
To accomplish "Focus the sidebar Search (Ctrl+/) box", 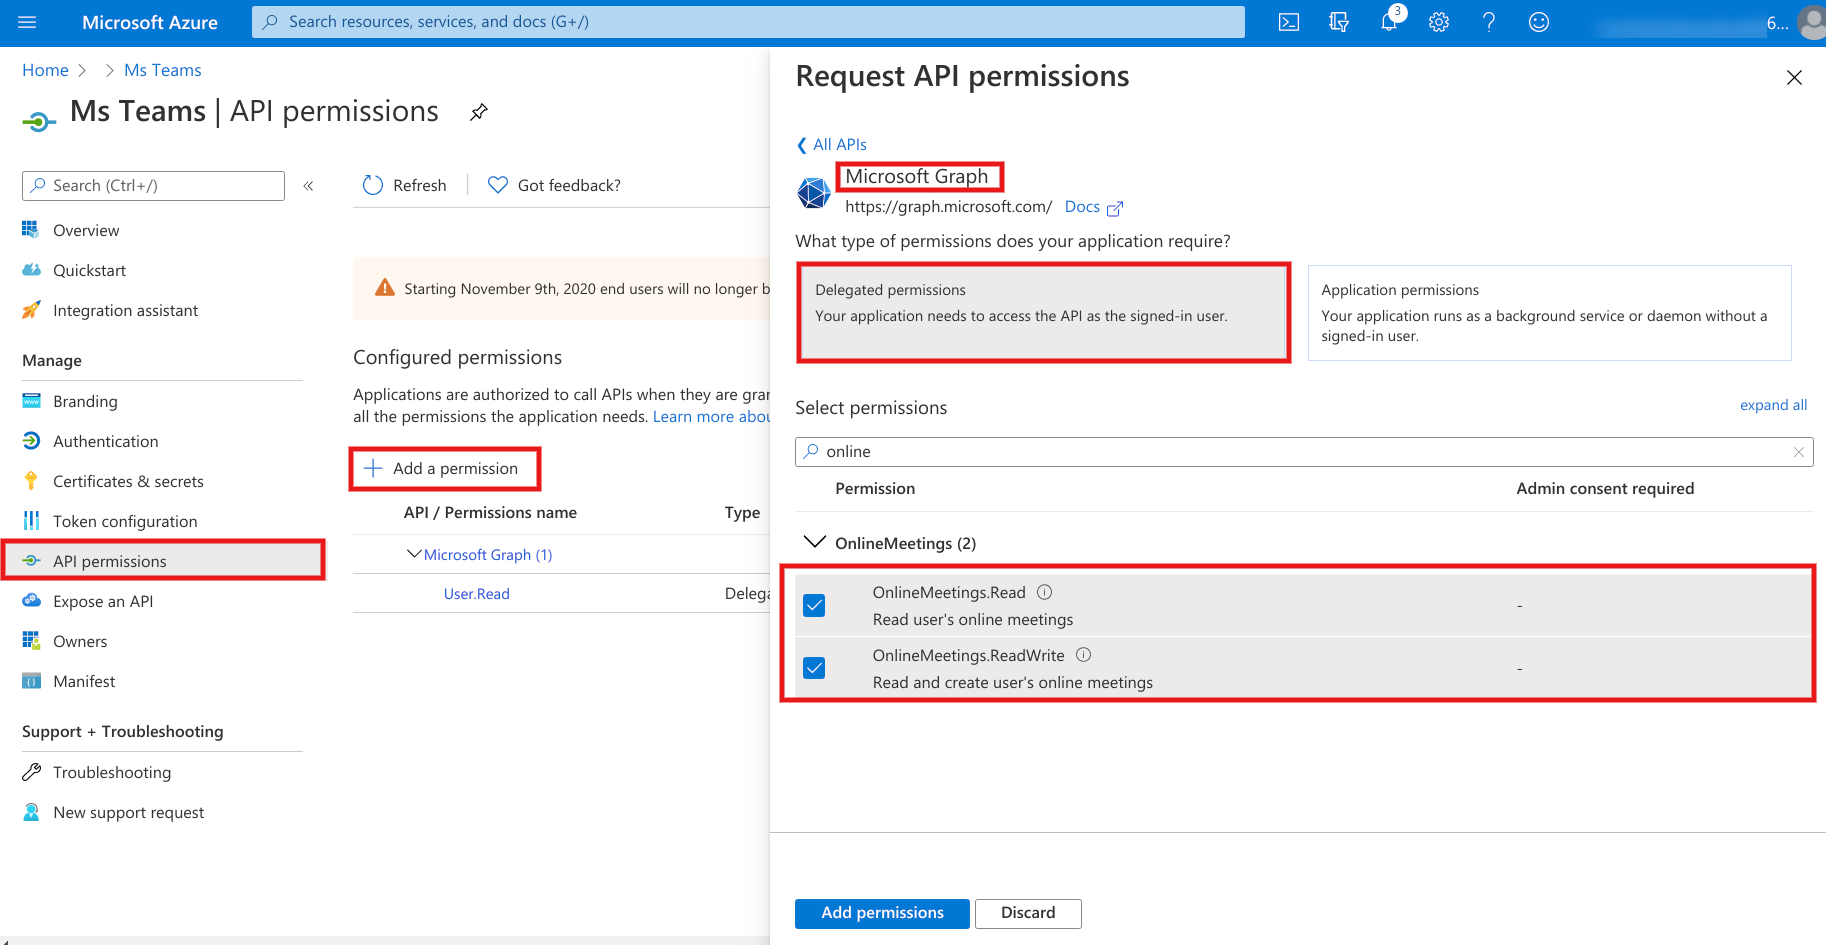I will pos(153,186).
